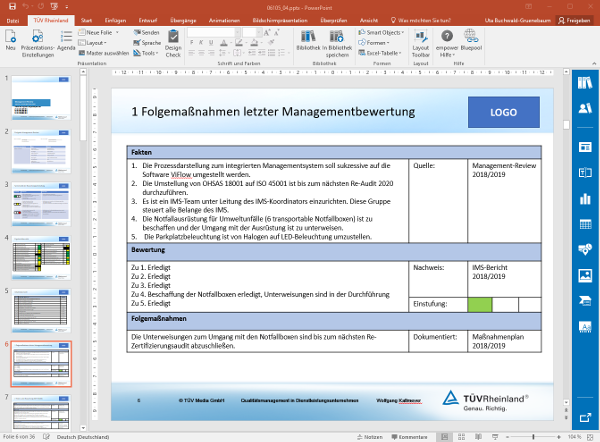Click the Layout Toolbar button

[x=421, y=44]
